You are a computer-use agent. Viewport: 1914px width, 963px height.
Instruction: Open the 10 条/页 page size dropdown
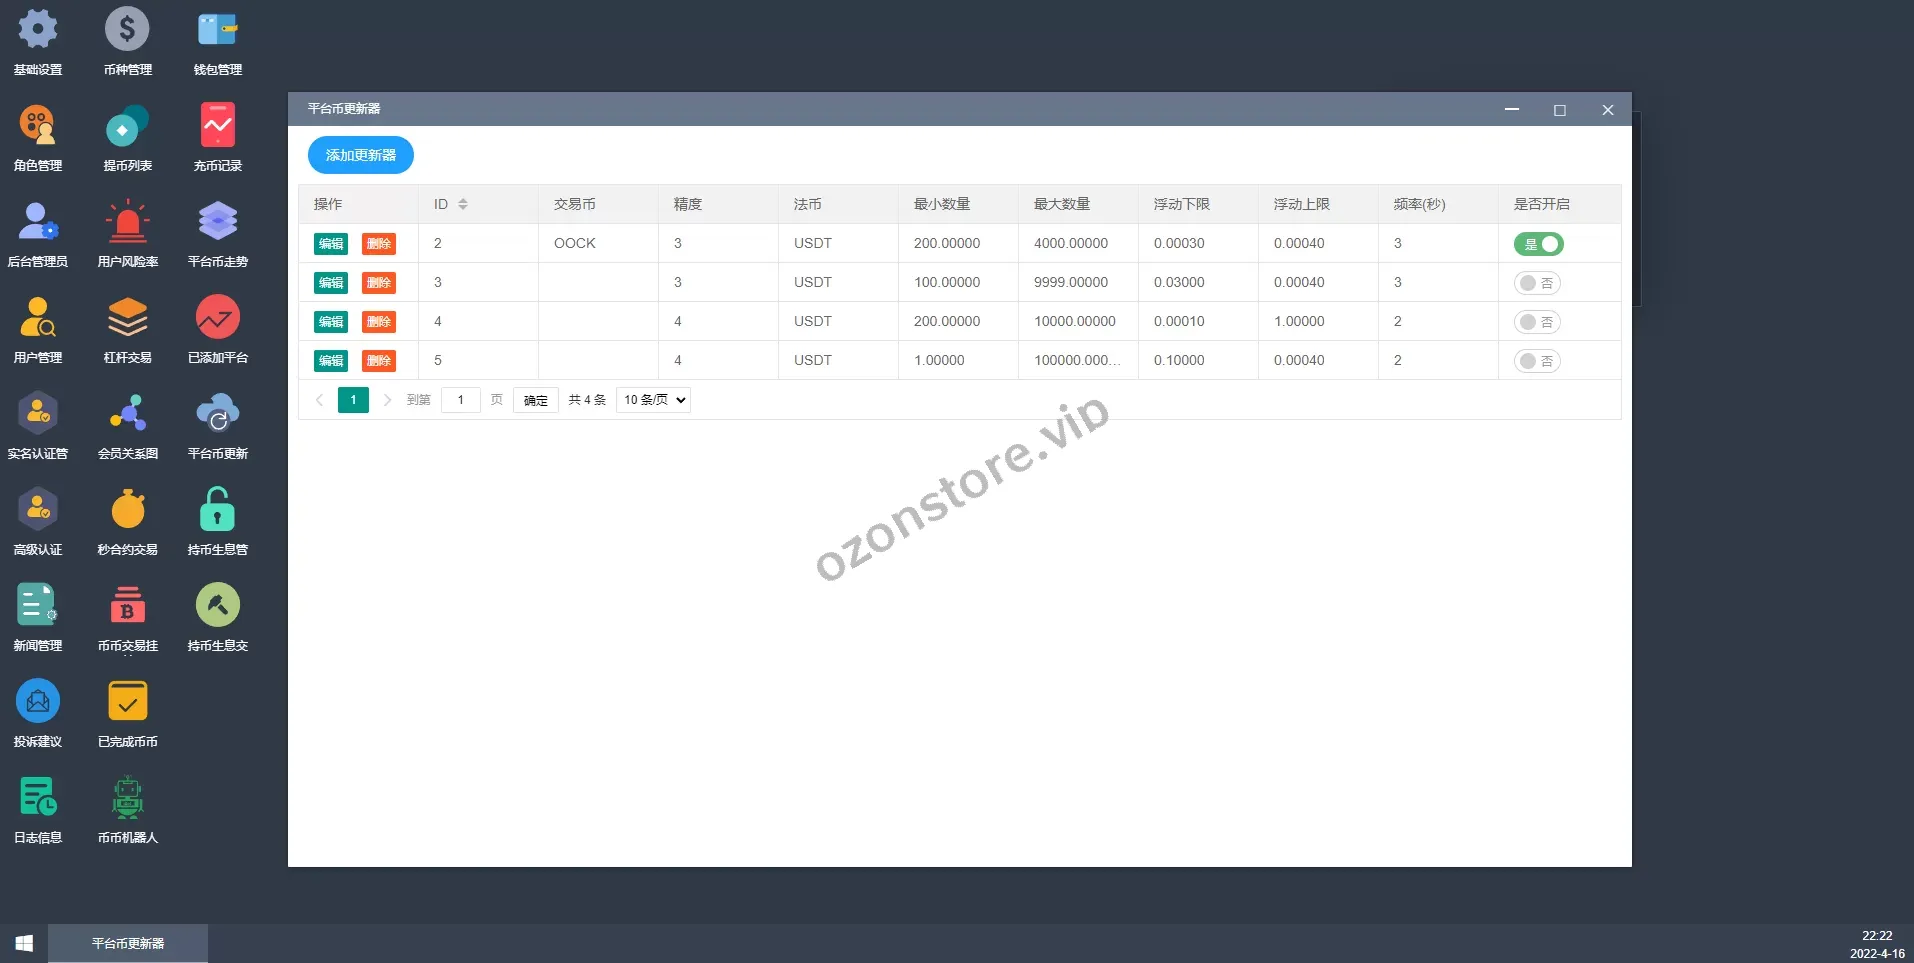(654, 400)
